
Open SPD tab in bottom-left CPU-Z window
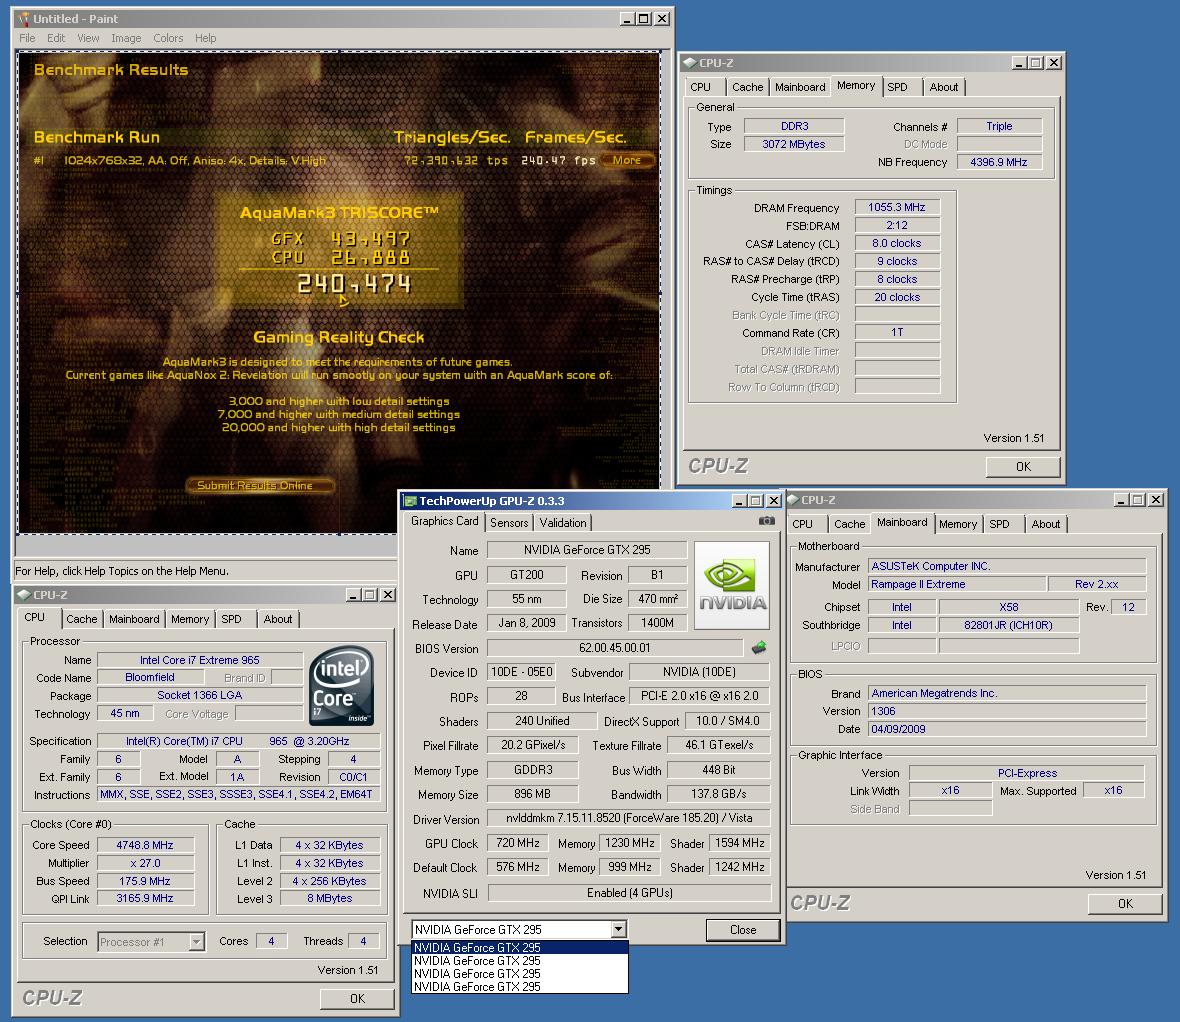[232, 619]
